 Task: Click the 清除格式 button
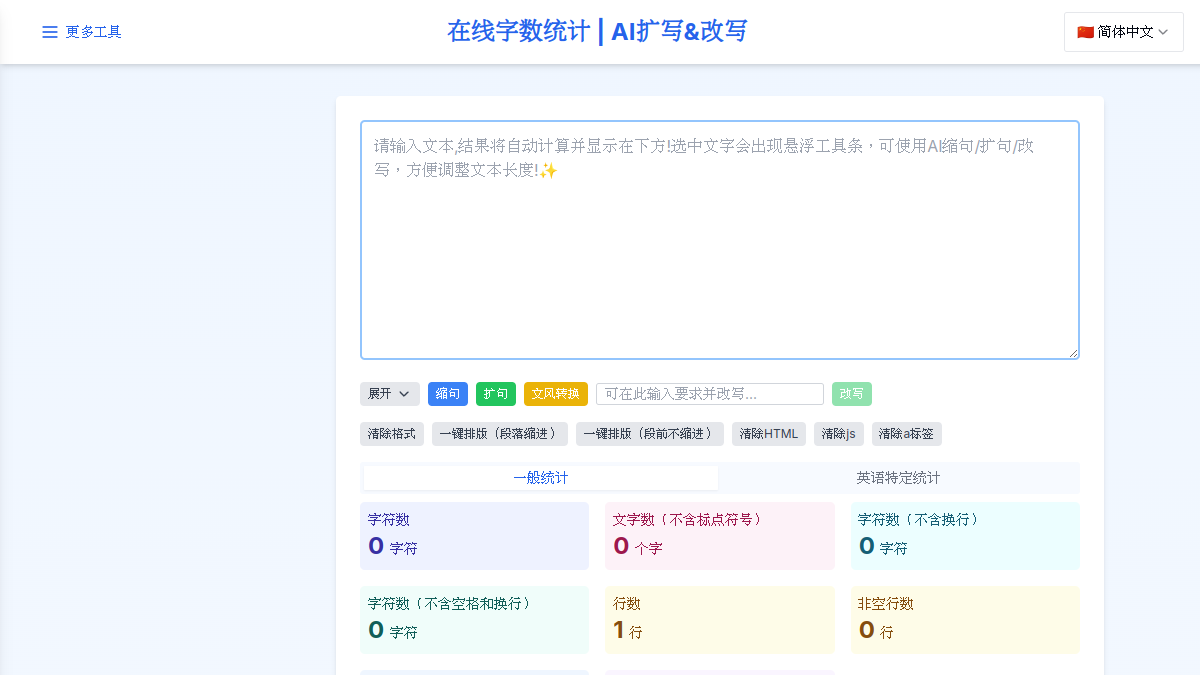click(x=392, y=434)
